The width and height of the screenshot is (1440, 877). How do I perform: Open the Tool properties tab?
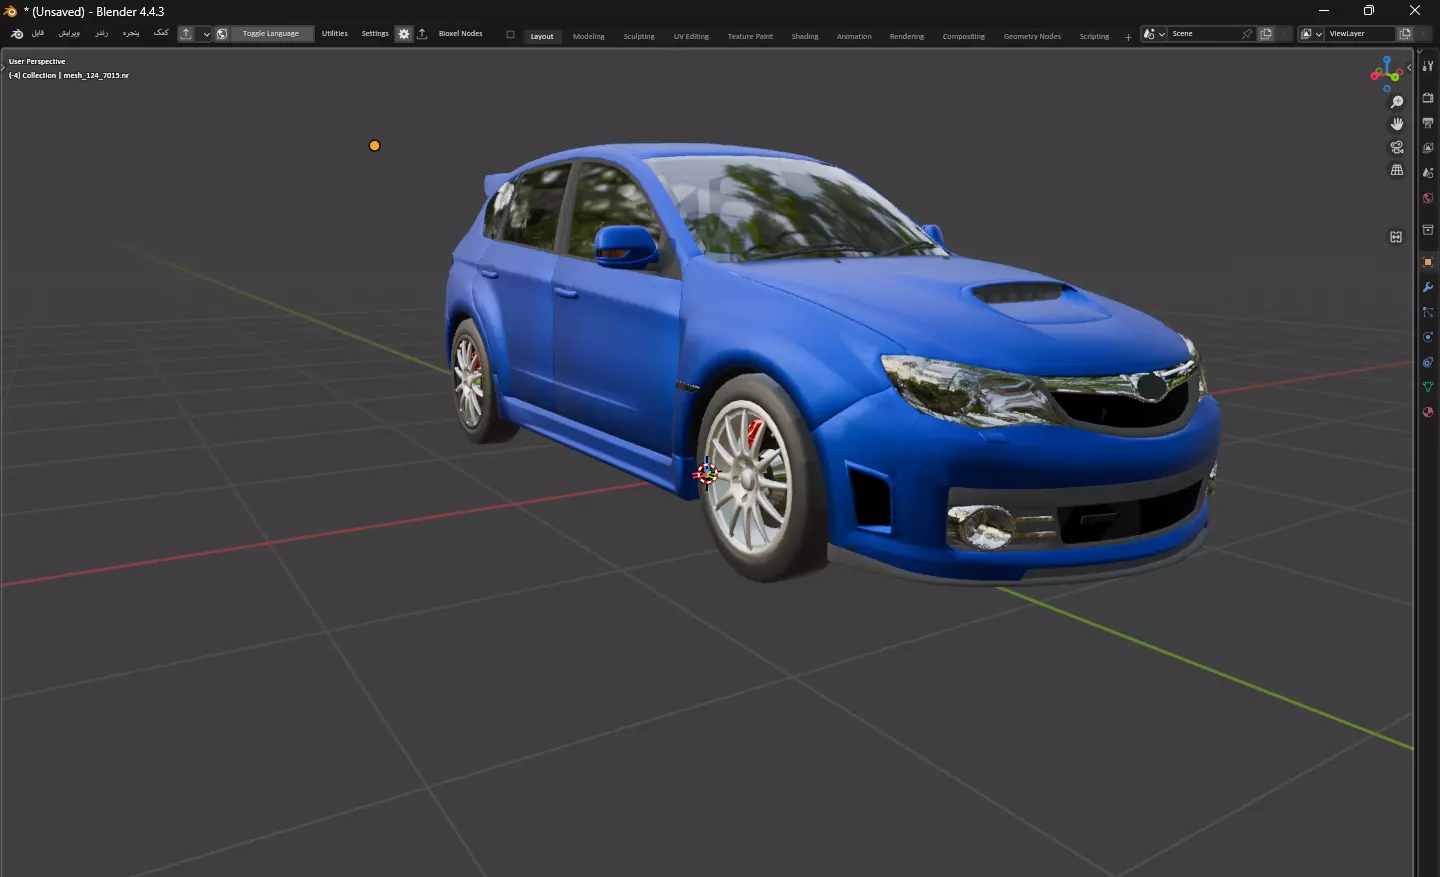coord(1428,66)
